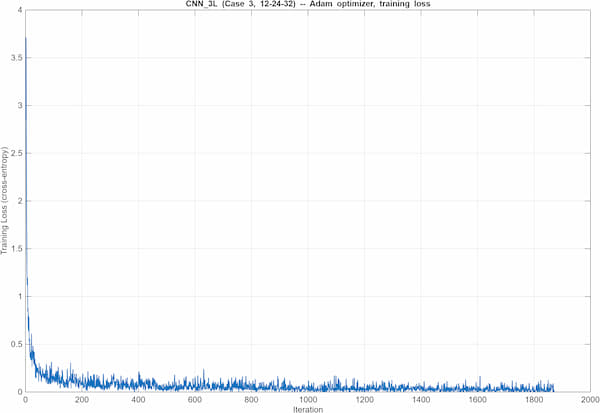Click the y-axis tick label 3
Screen dimensions: 600x413
[20, 105]
